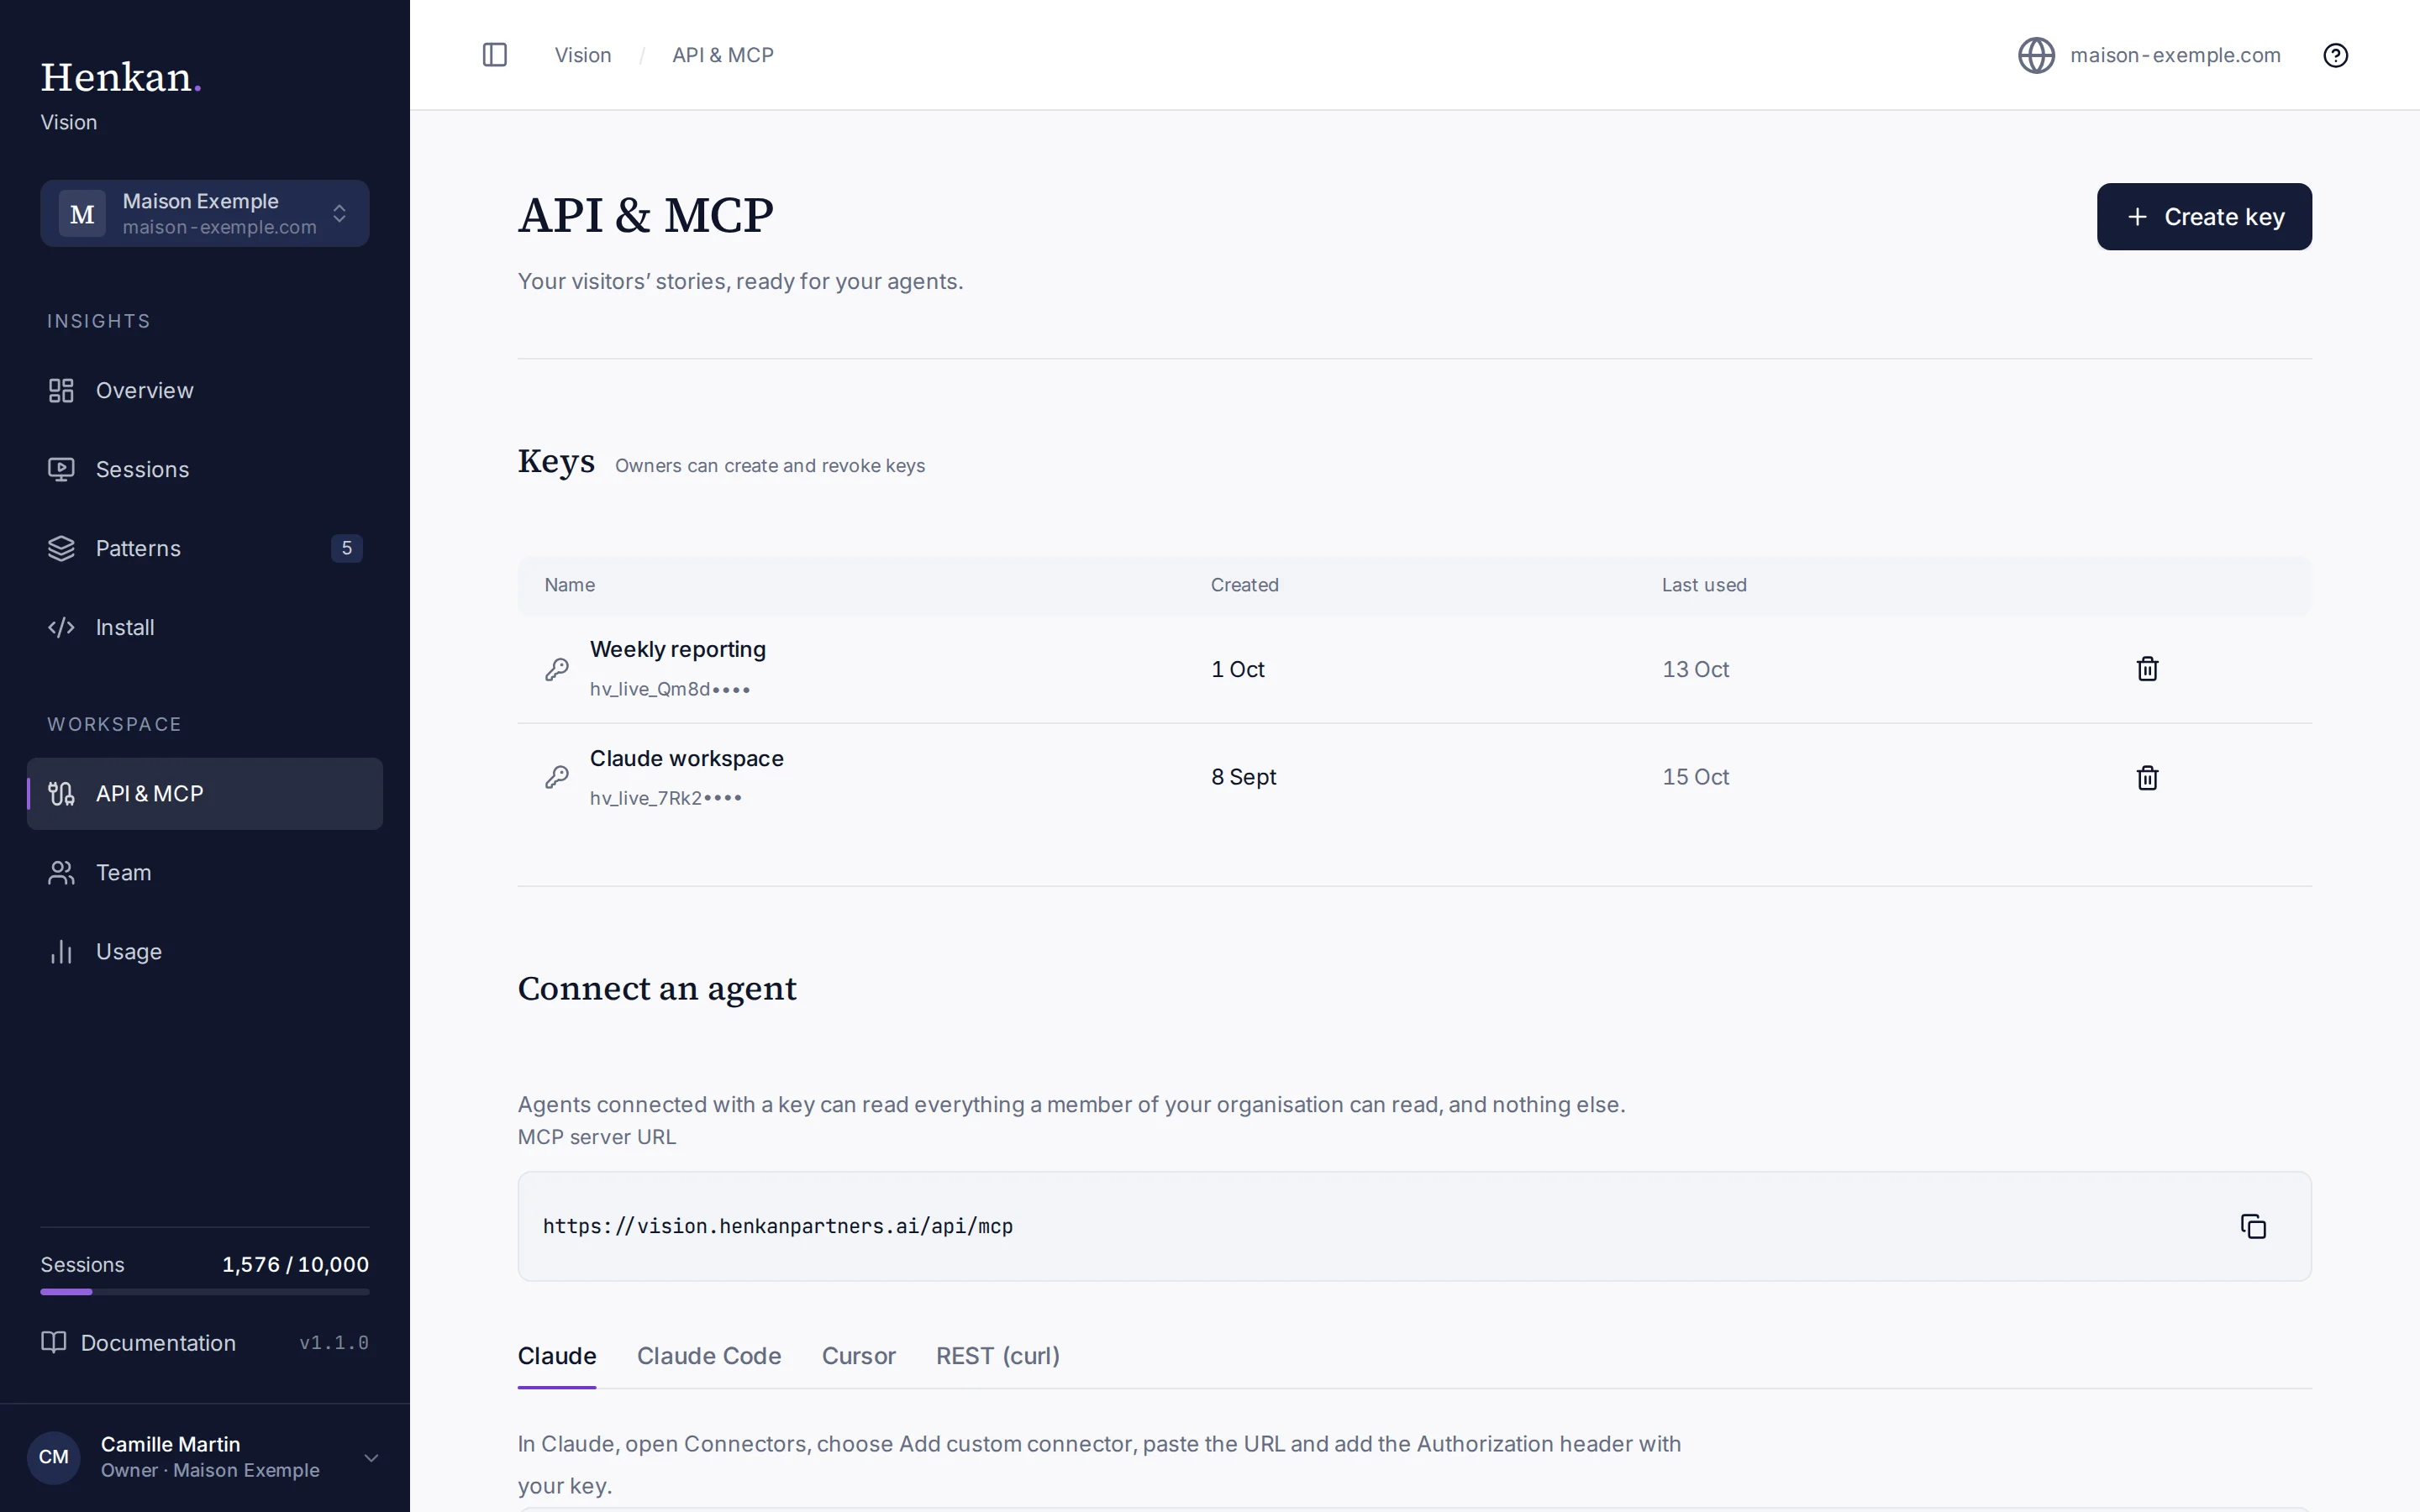This screenshot has width=2420, height=1512.
Task: Click the Patterns count badge 5
Action: (346, 548)
